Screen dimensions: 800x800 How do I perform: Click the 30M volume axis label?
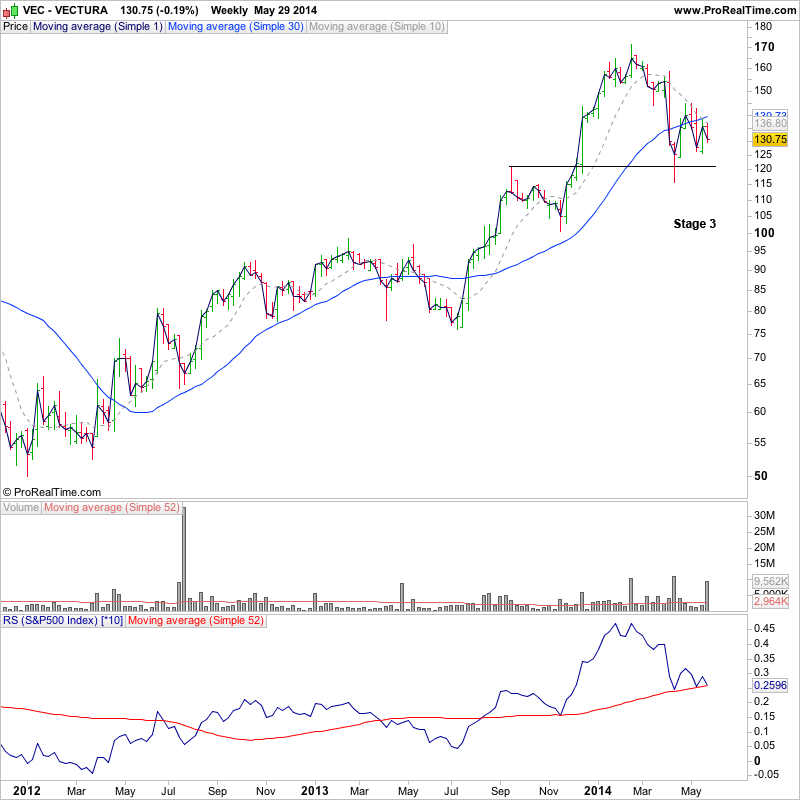tap(764, 515)
